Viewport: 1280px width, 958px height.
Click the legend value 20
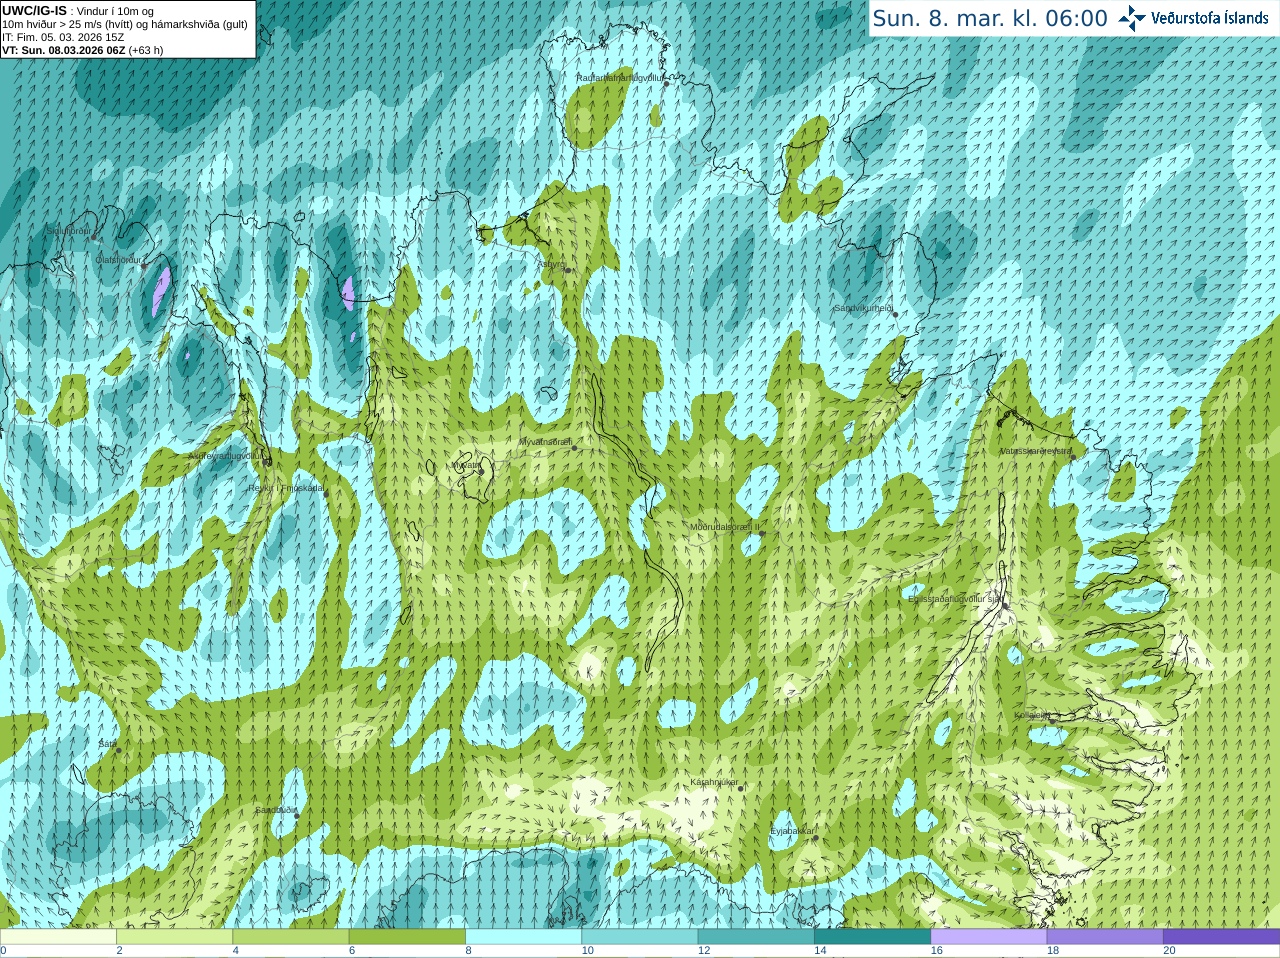[x=1169, y=951]
